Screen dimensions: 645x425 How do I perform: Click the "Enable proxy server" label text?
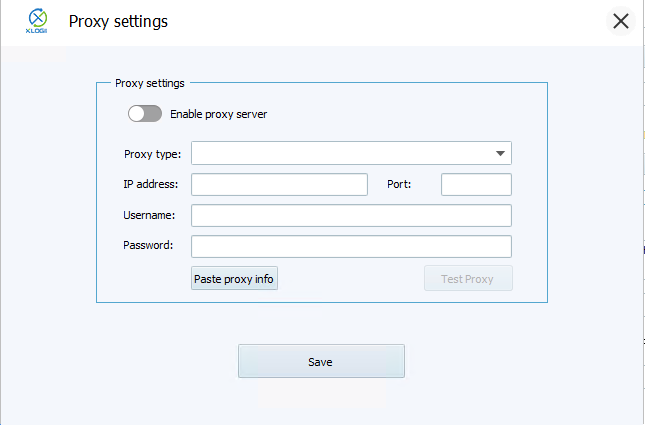[x=218, y=114]
